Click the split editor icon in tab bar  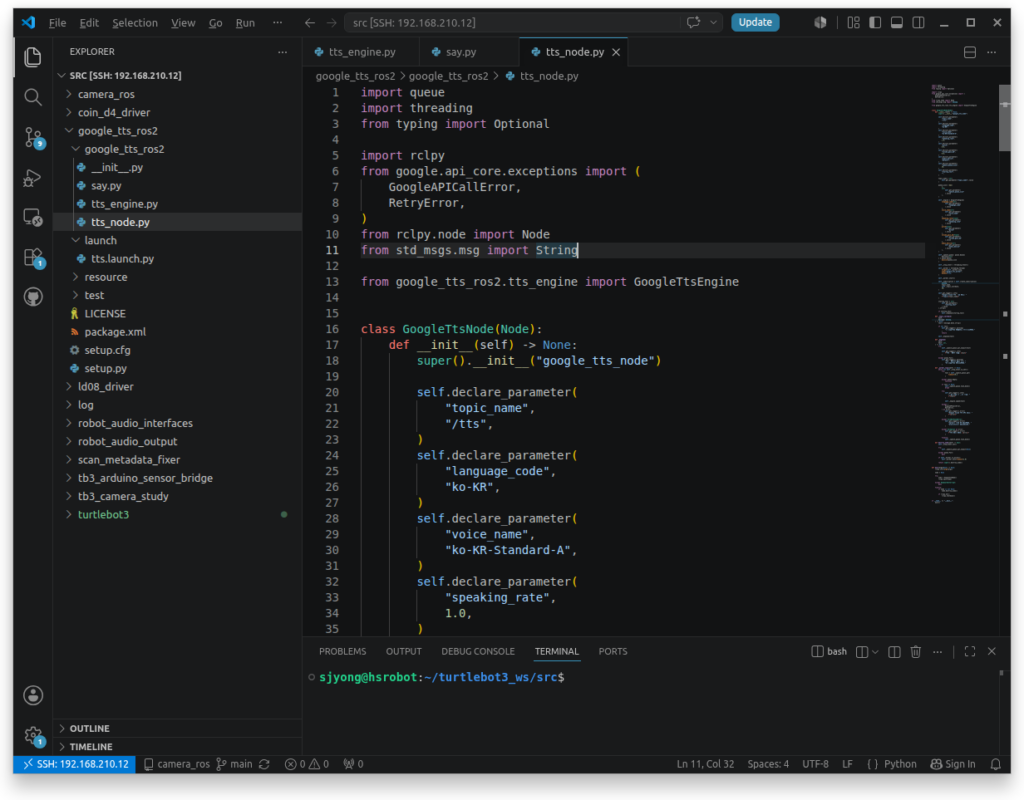(x=970, y=52)
